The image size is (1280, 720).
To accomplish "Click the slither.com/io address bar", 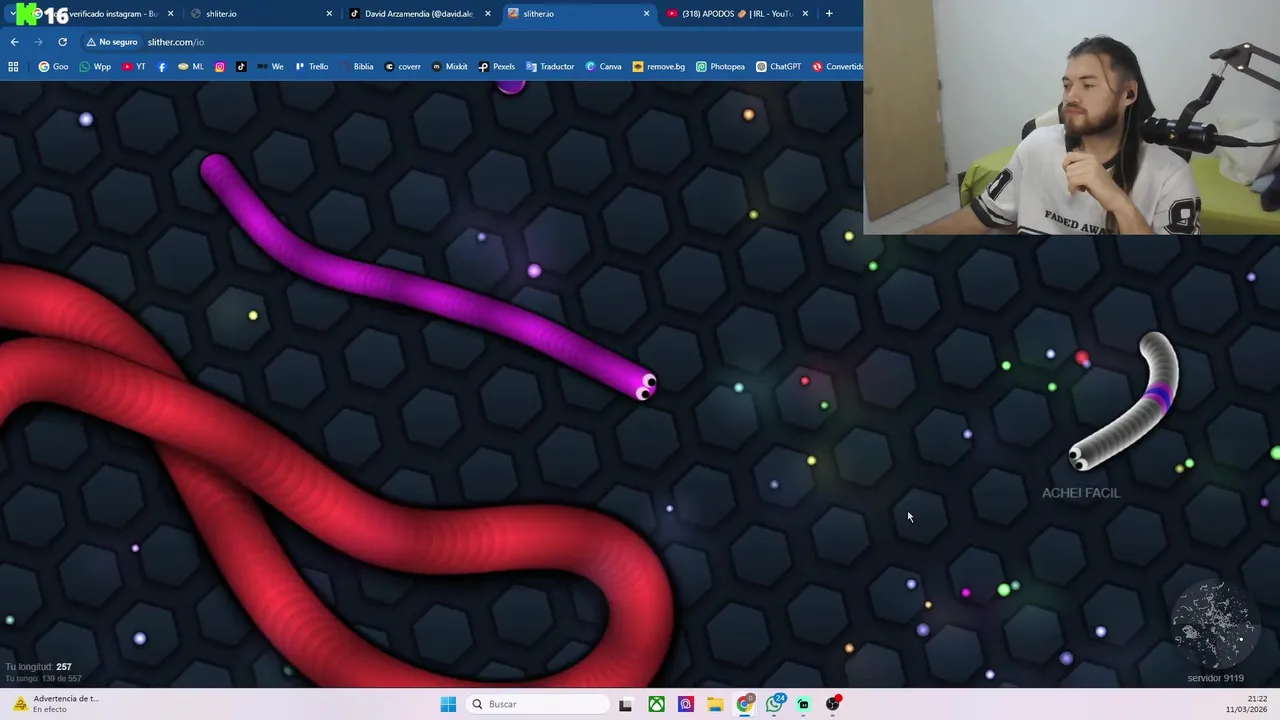I will click(176, 42).
